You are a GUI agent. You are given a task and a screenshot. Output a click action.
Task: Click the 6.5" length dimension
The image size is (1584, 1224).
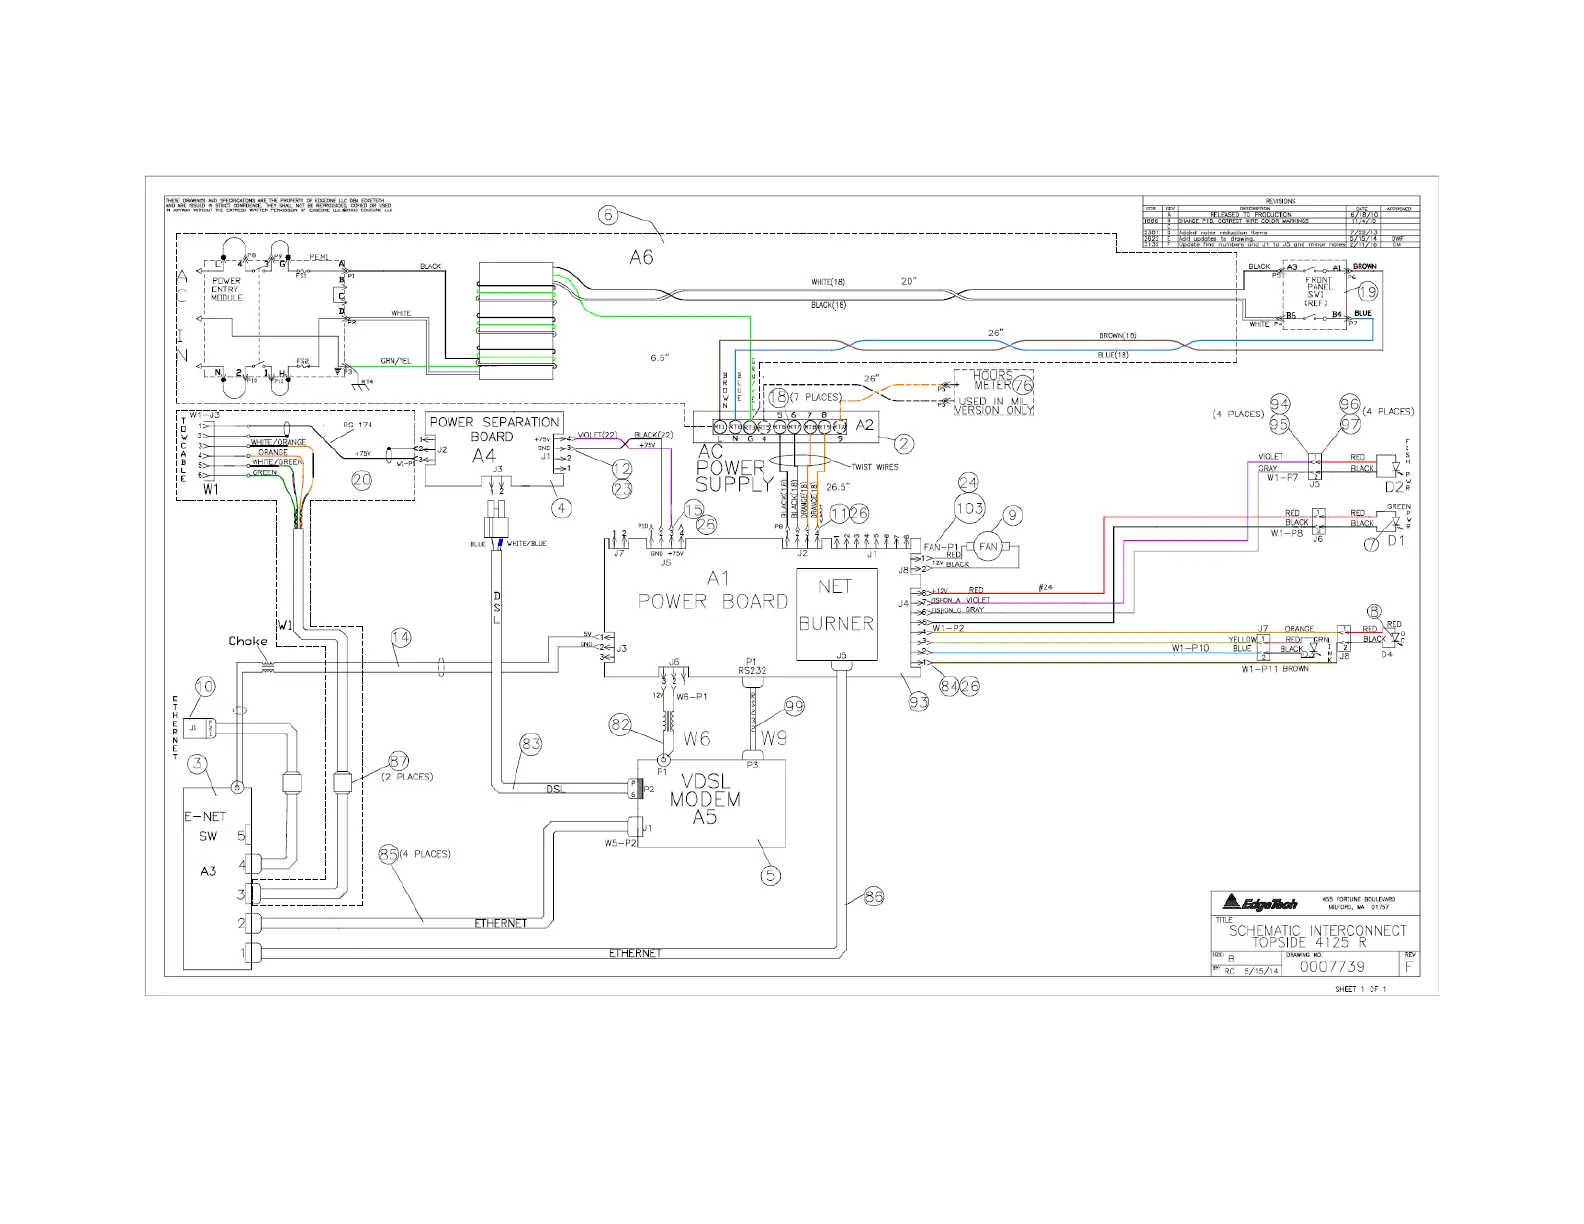(x=660, y=357)
